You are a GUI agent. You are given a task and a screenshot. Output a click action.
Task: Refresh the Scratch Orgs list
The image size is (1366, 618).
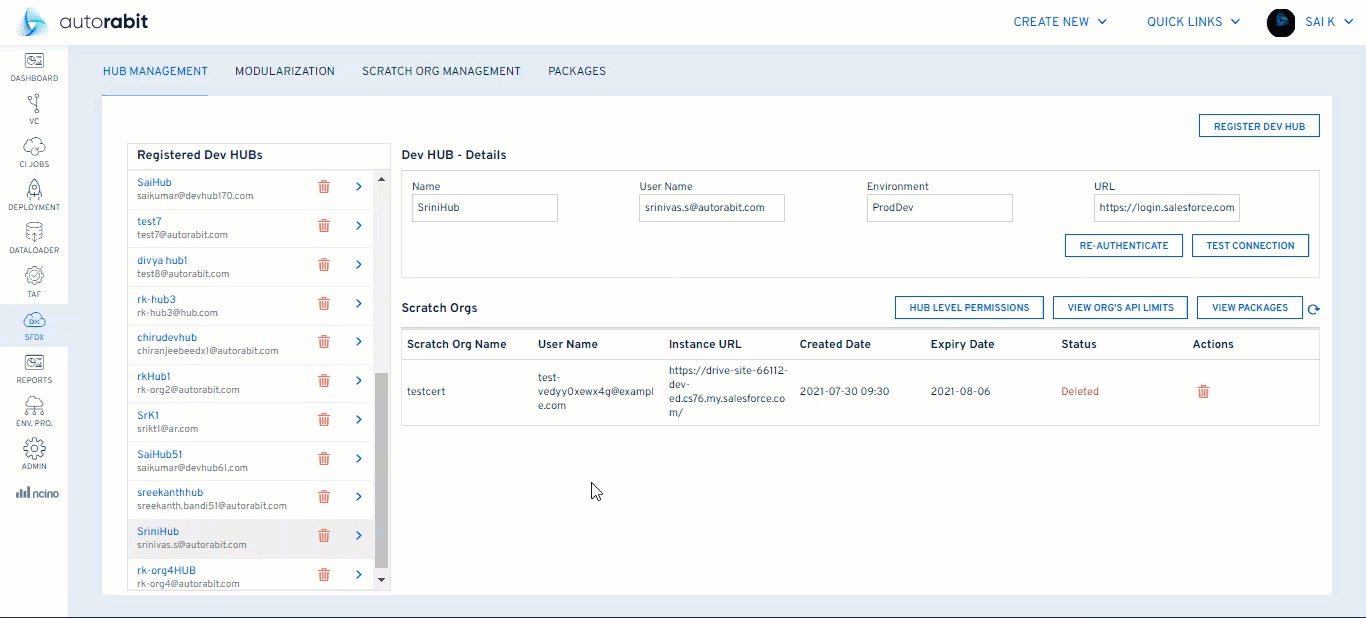point(1314,309)
